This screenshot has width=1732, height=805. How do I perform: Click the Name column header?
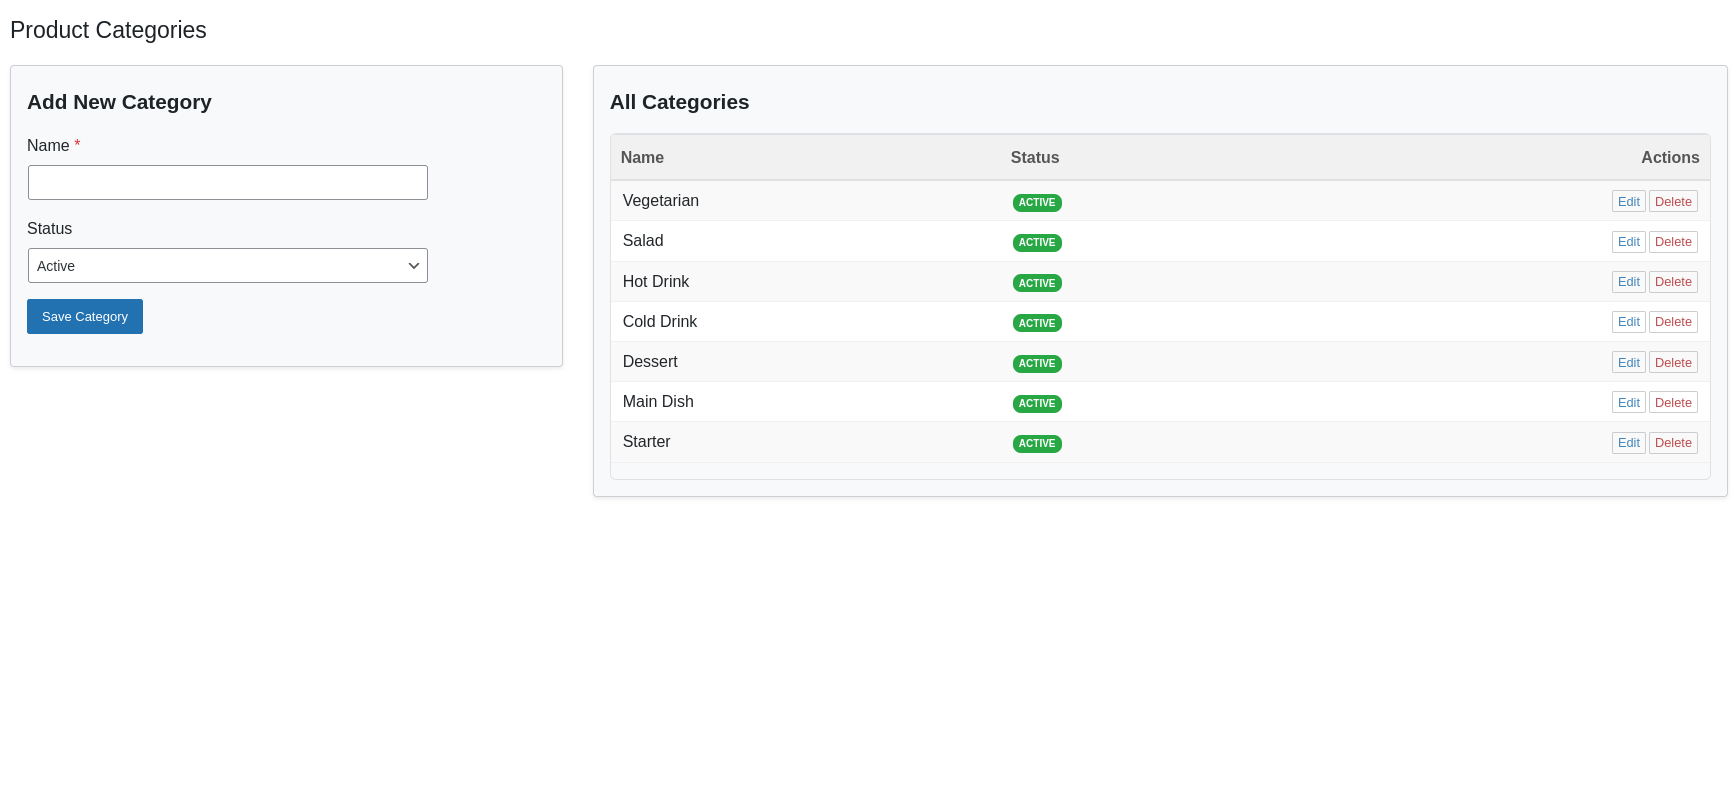(x=642, y=158)
